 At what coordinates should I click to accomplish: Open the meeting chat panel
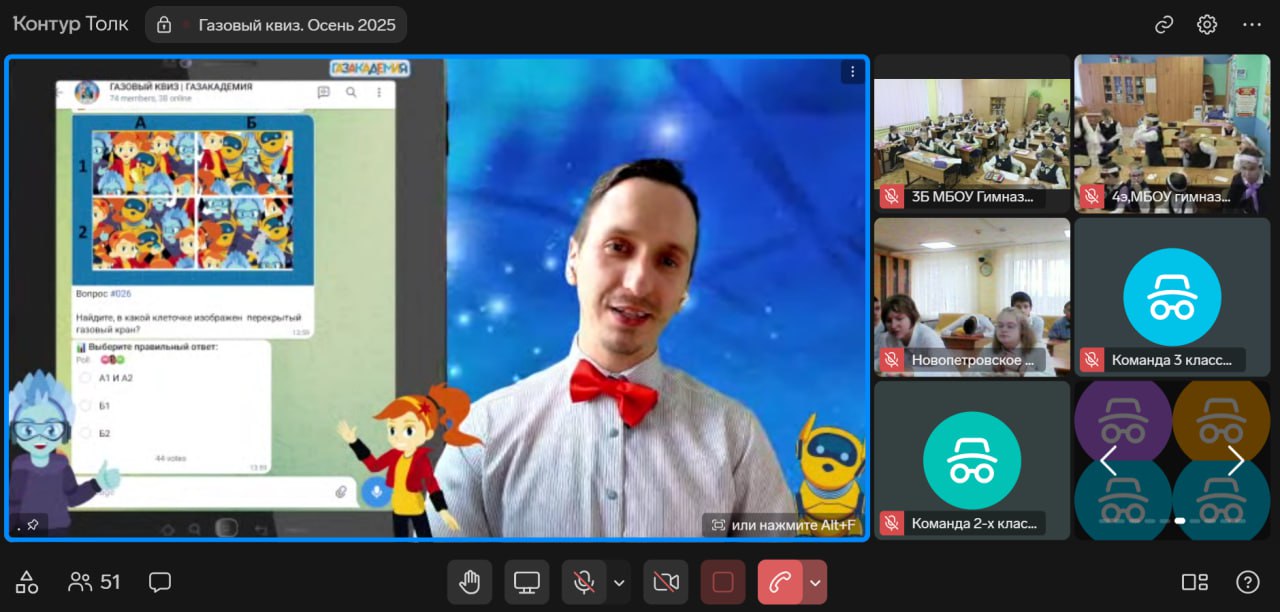[x=160, y=582]
